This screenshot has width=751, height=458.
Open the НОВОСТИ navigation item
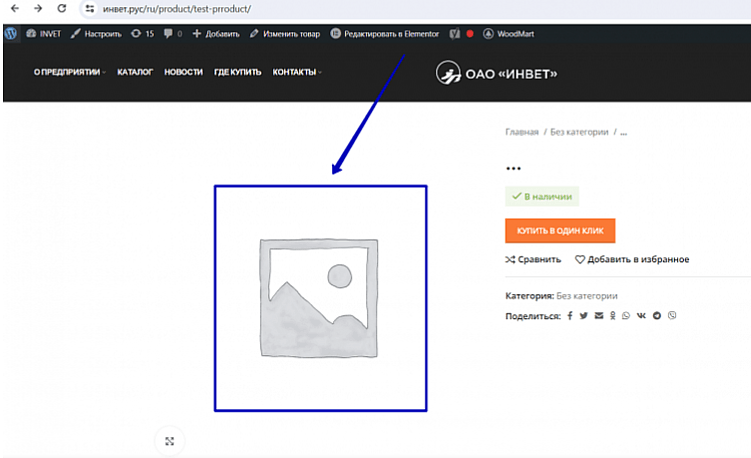click(x=183, y=72)
